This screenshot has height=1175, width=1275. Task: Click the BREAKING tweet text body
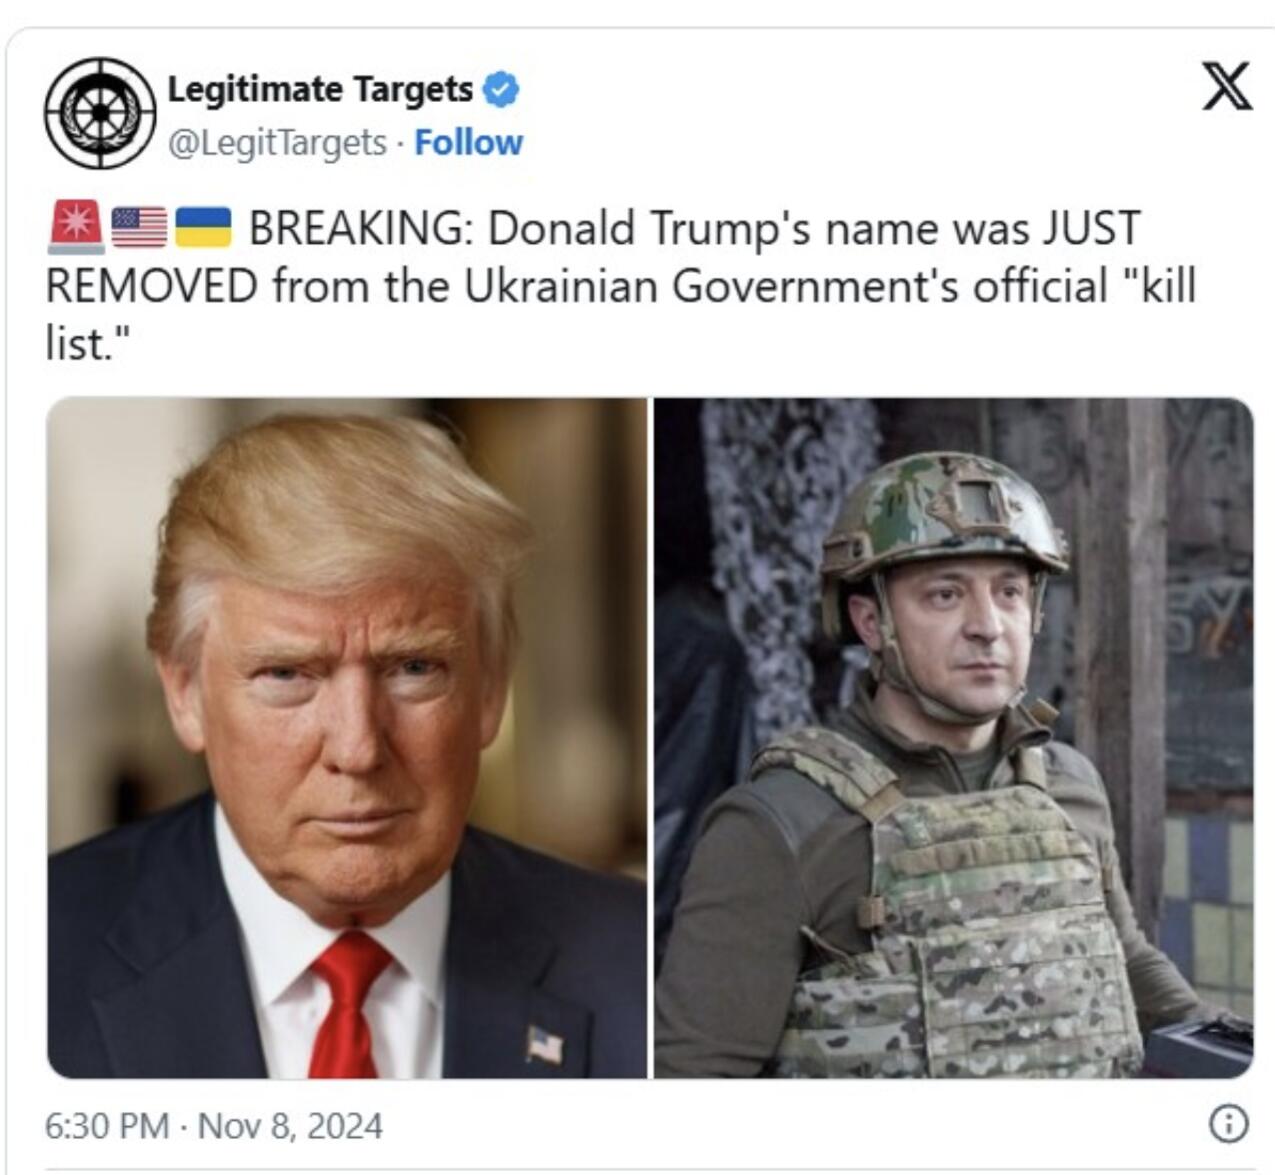click(620, 286)
